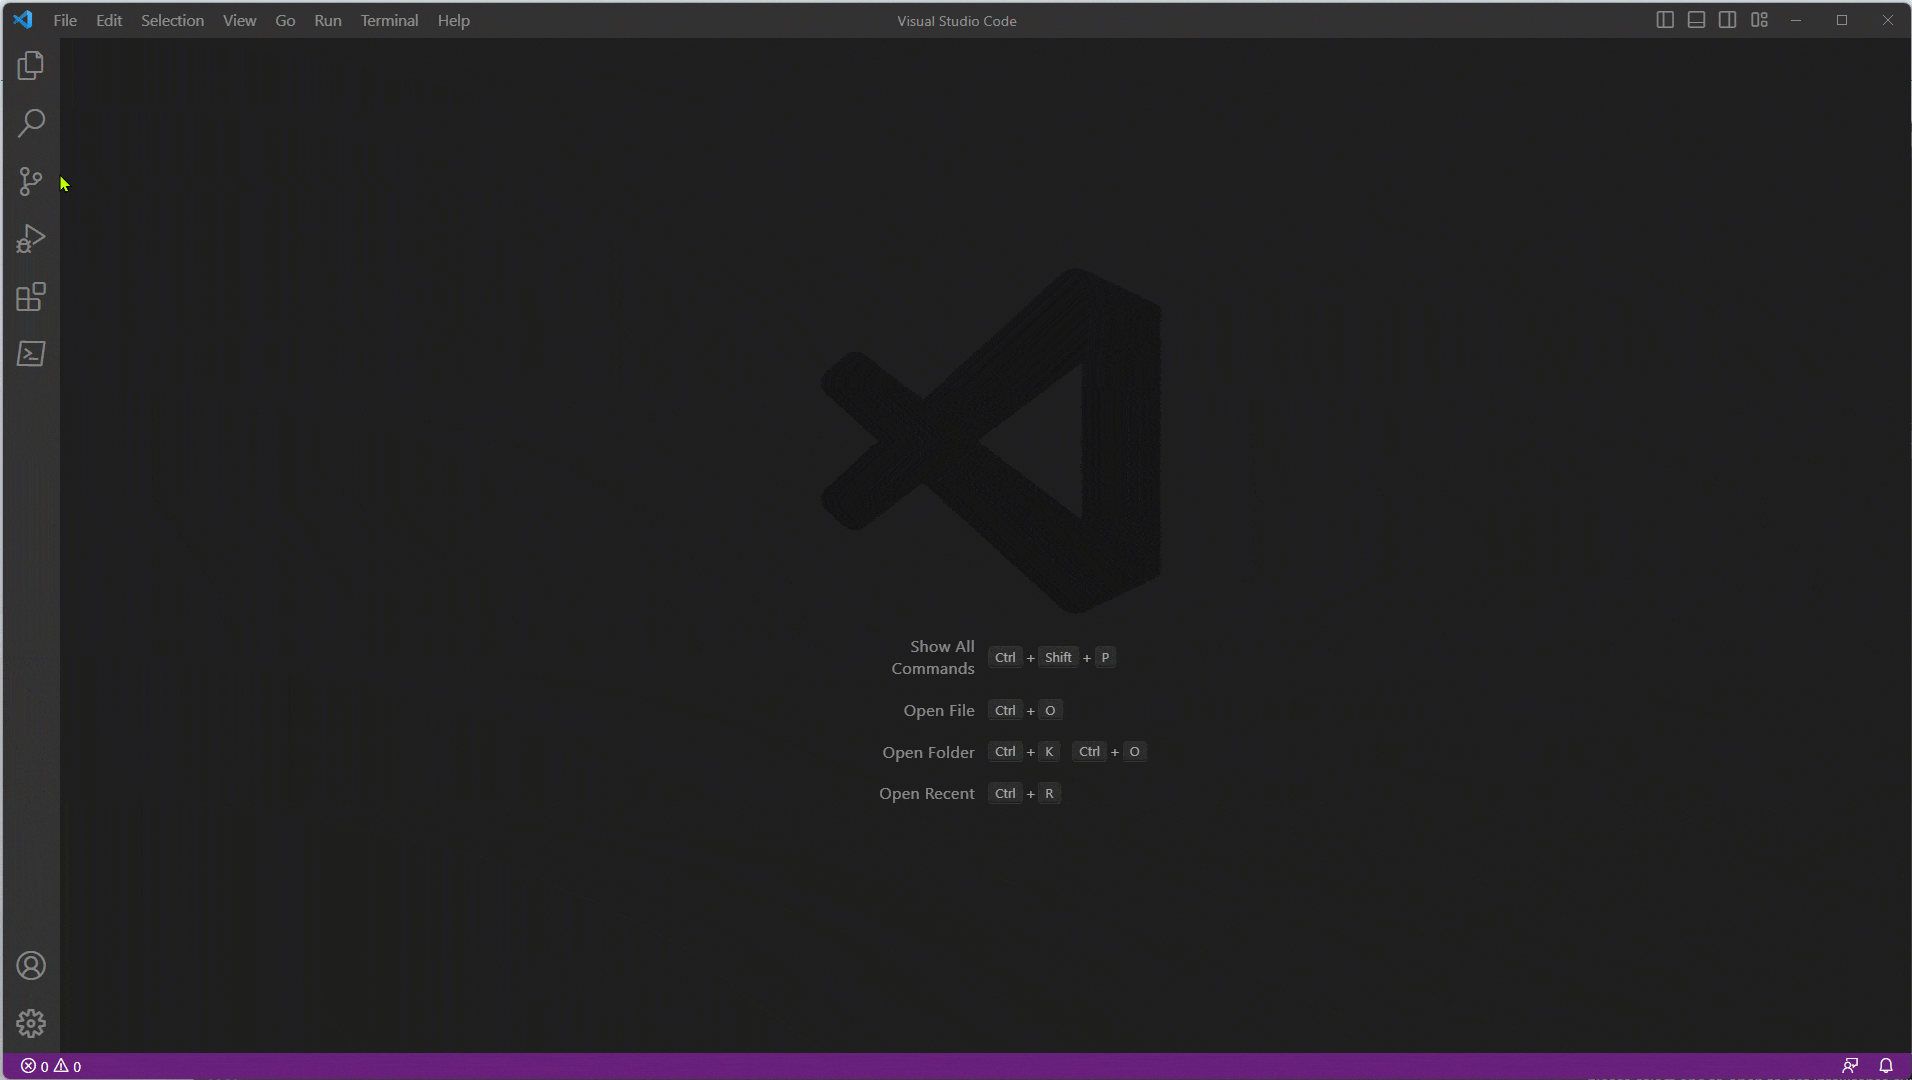Select the Run and Debug icon
The image size is (1912, 1080).
pos(30,238)
